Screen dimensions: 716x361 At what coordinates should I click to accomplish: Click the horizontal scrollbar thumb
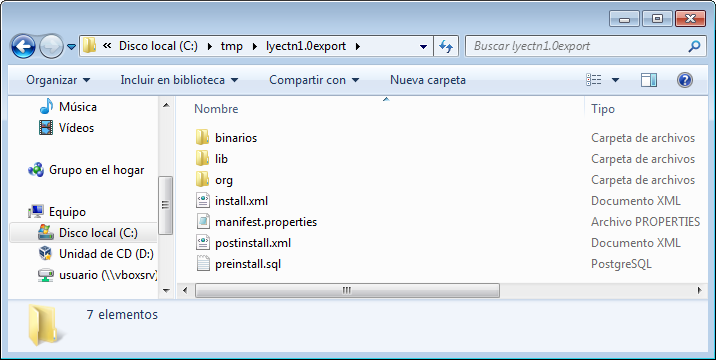point(347,290)
